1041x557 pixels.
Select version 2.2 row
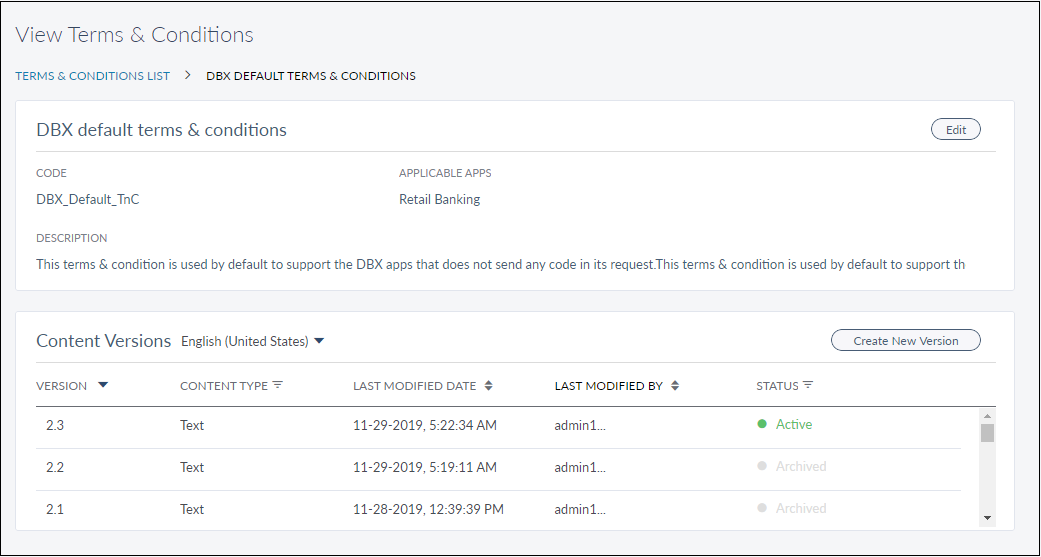55,467
